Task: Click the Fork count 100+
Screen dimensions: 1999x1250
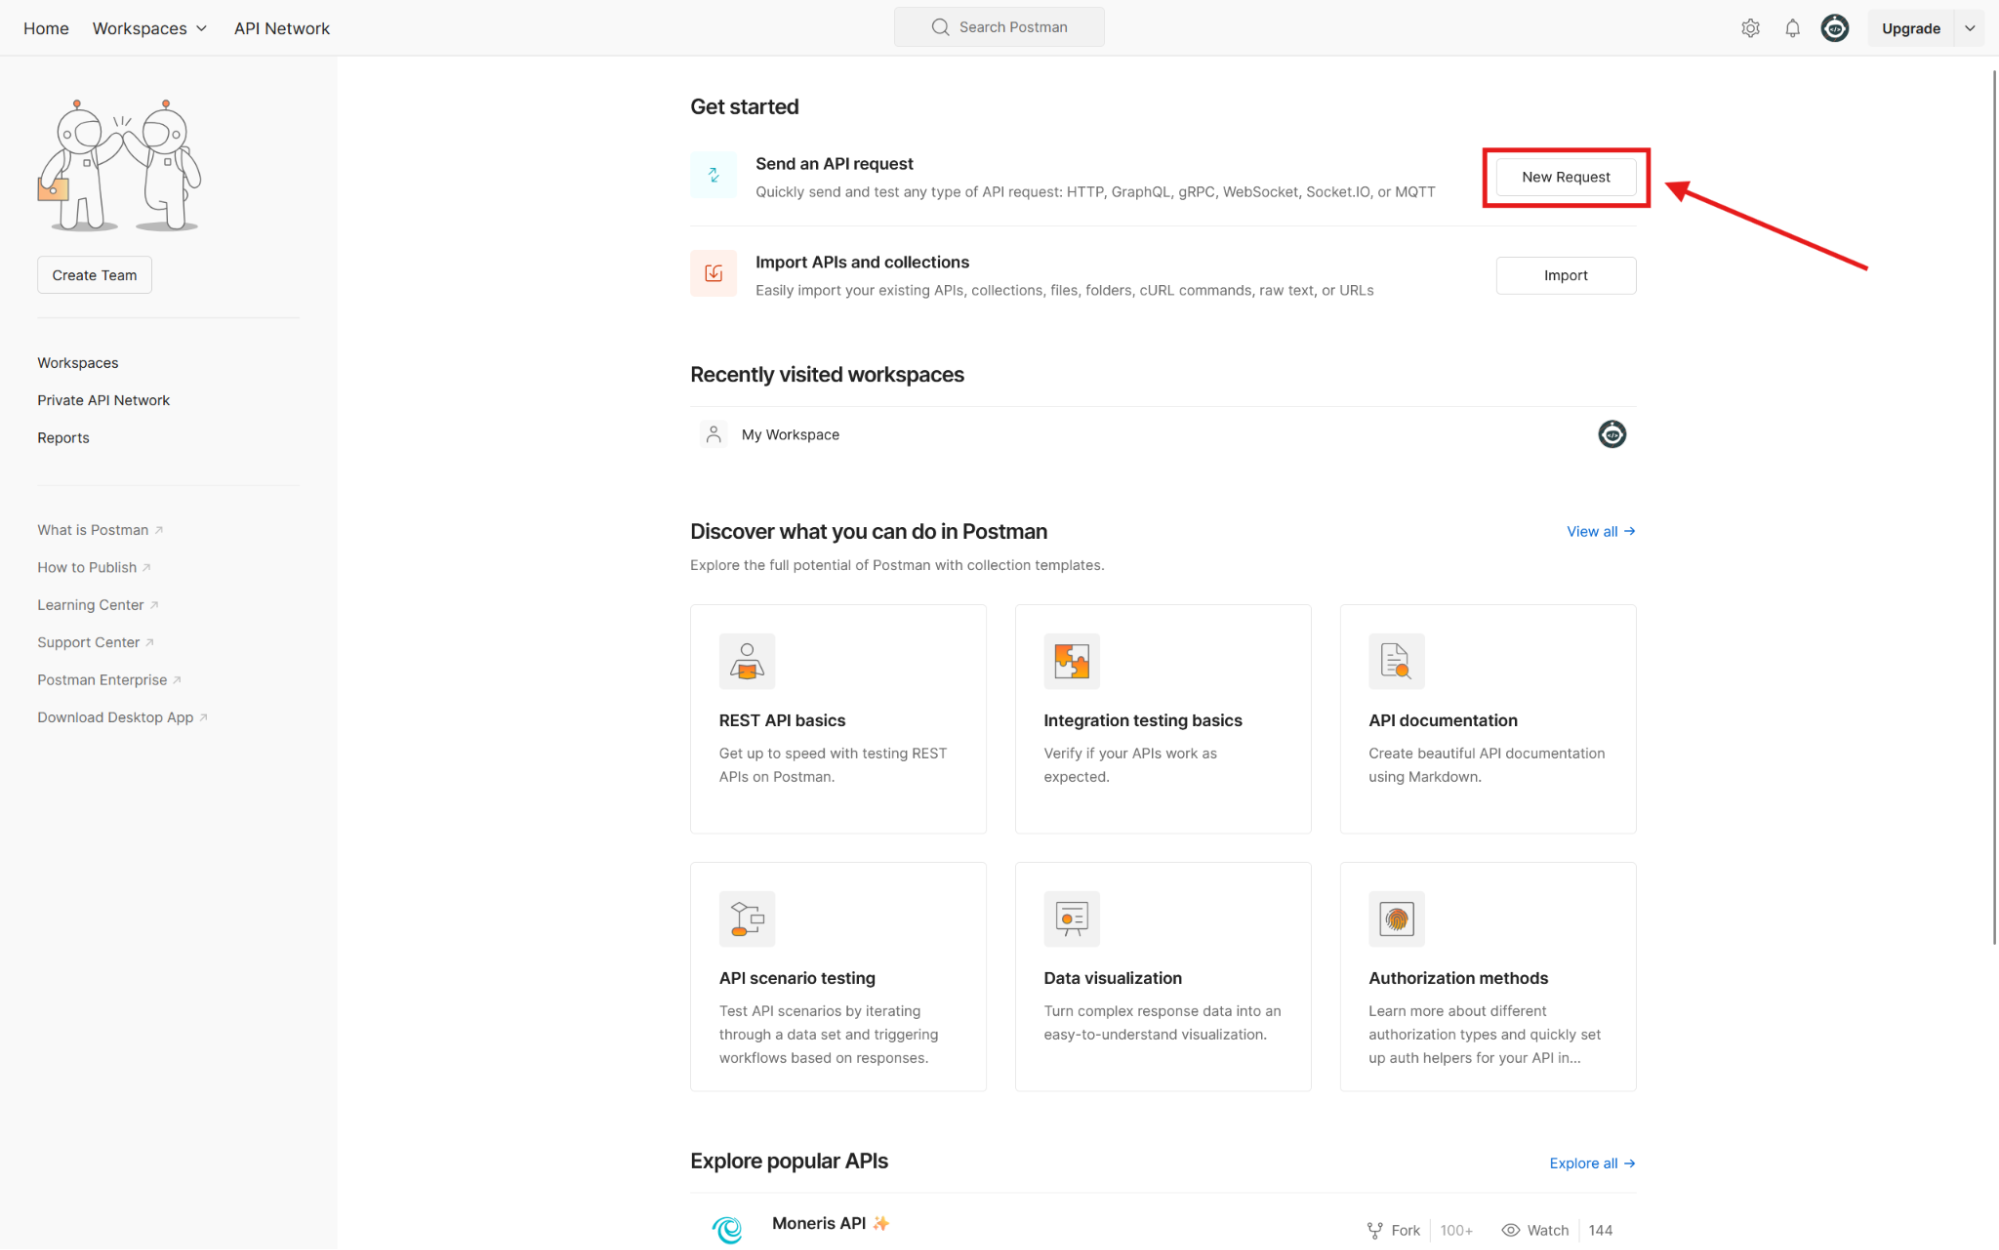Action: coord(1456,1230)
